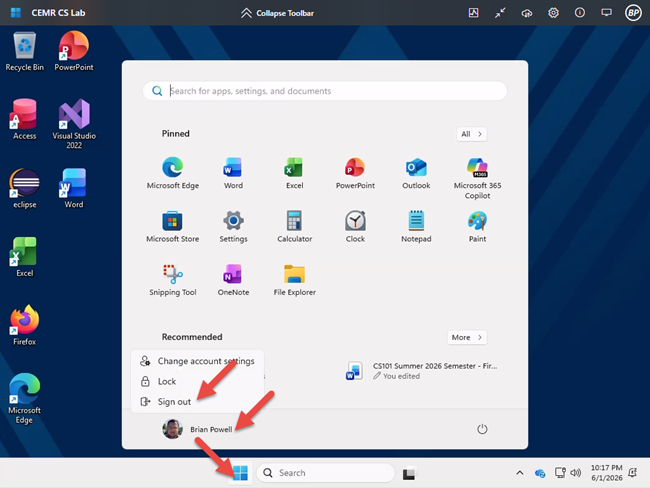Select Sign out from account menu
650x488 pixels.
(197, 402)
